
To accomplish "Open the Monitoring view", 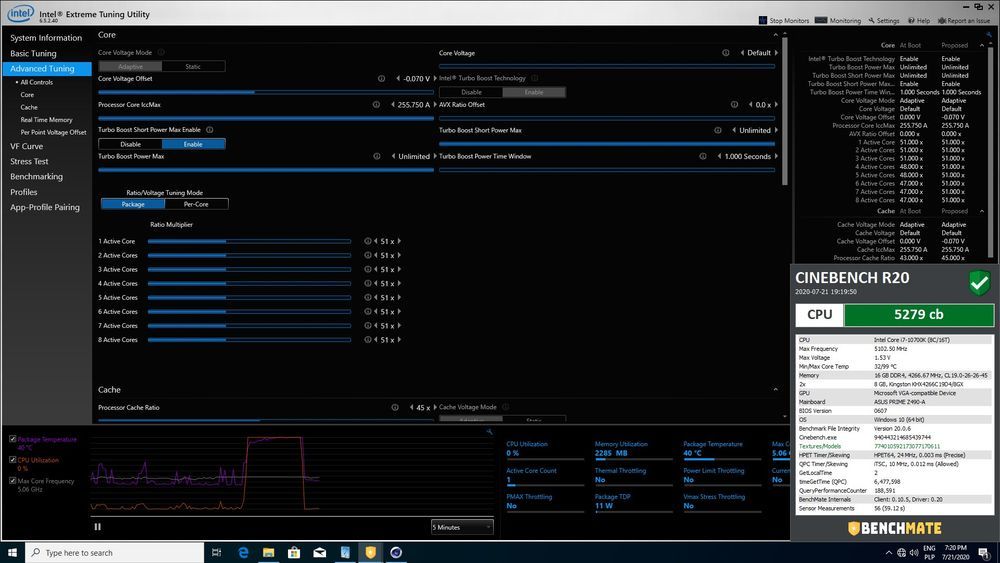I will coord(838,20).
